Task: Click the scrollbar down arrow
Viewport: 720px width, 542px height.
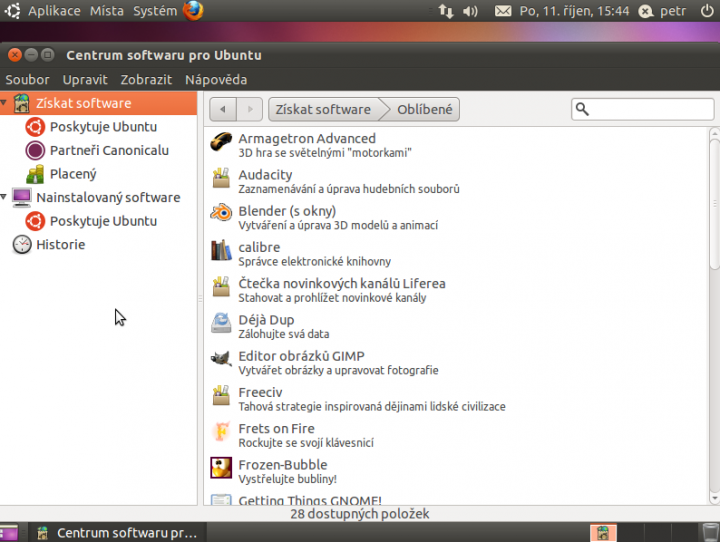Action: (x=714, y=498)
